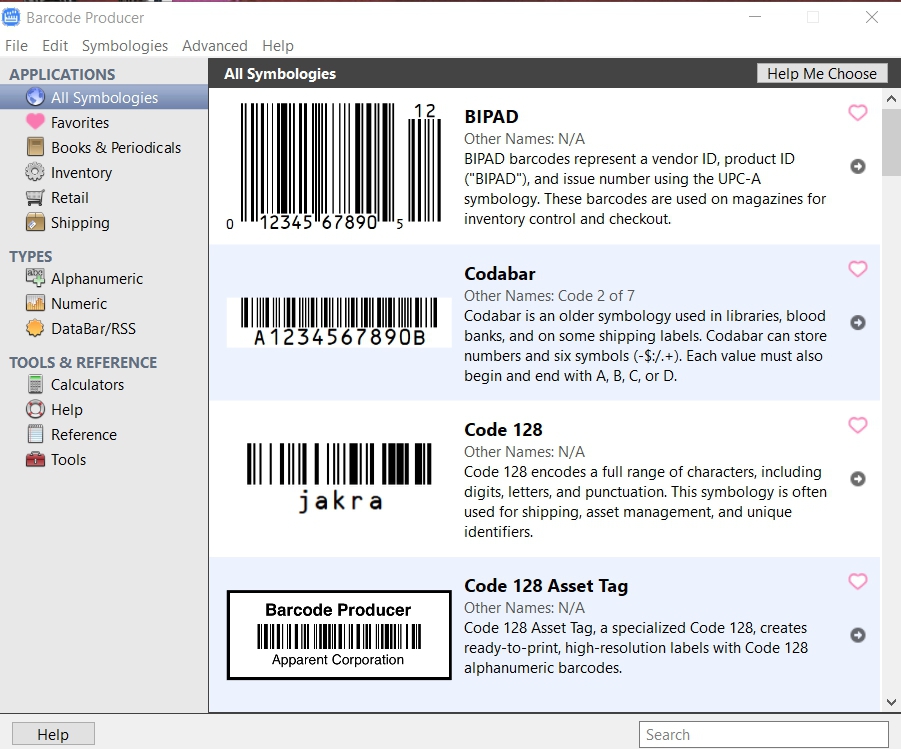The image size is (901, 749).
Task: Click the Help Me Choose button
Action: (x=822, y=74)
